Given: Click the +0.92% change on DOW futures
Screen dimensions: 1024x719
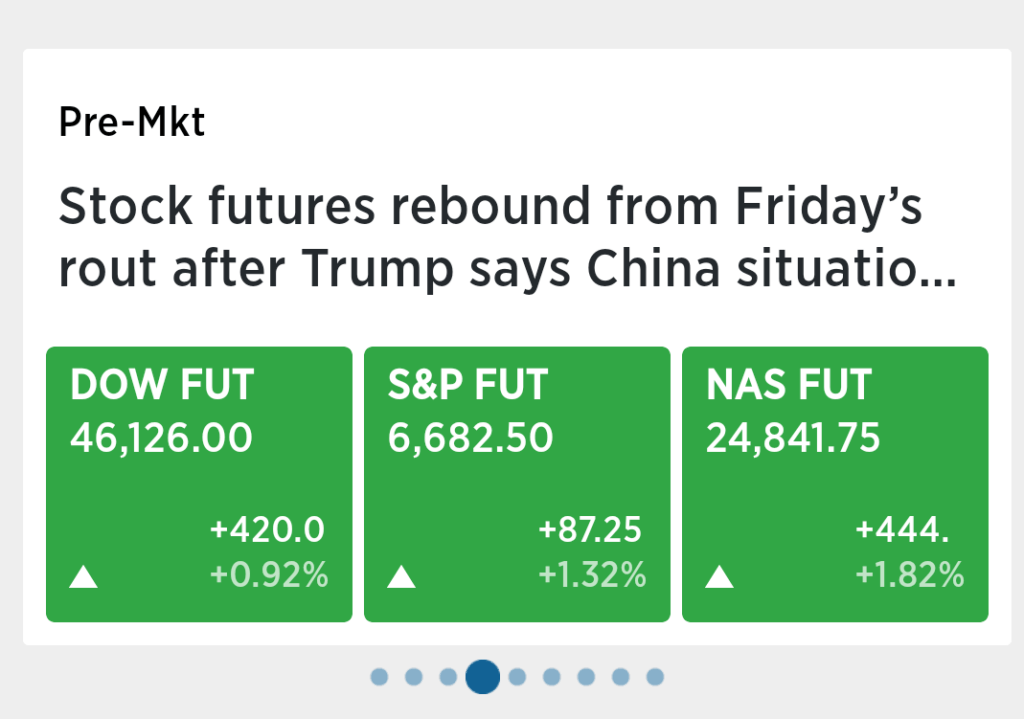Looking at the screenshot, I should [269, 575].
